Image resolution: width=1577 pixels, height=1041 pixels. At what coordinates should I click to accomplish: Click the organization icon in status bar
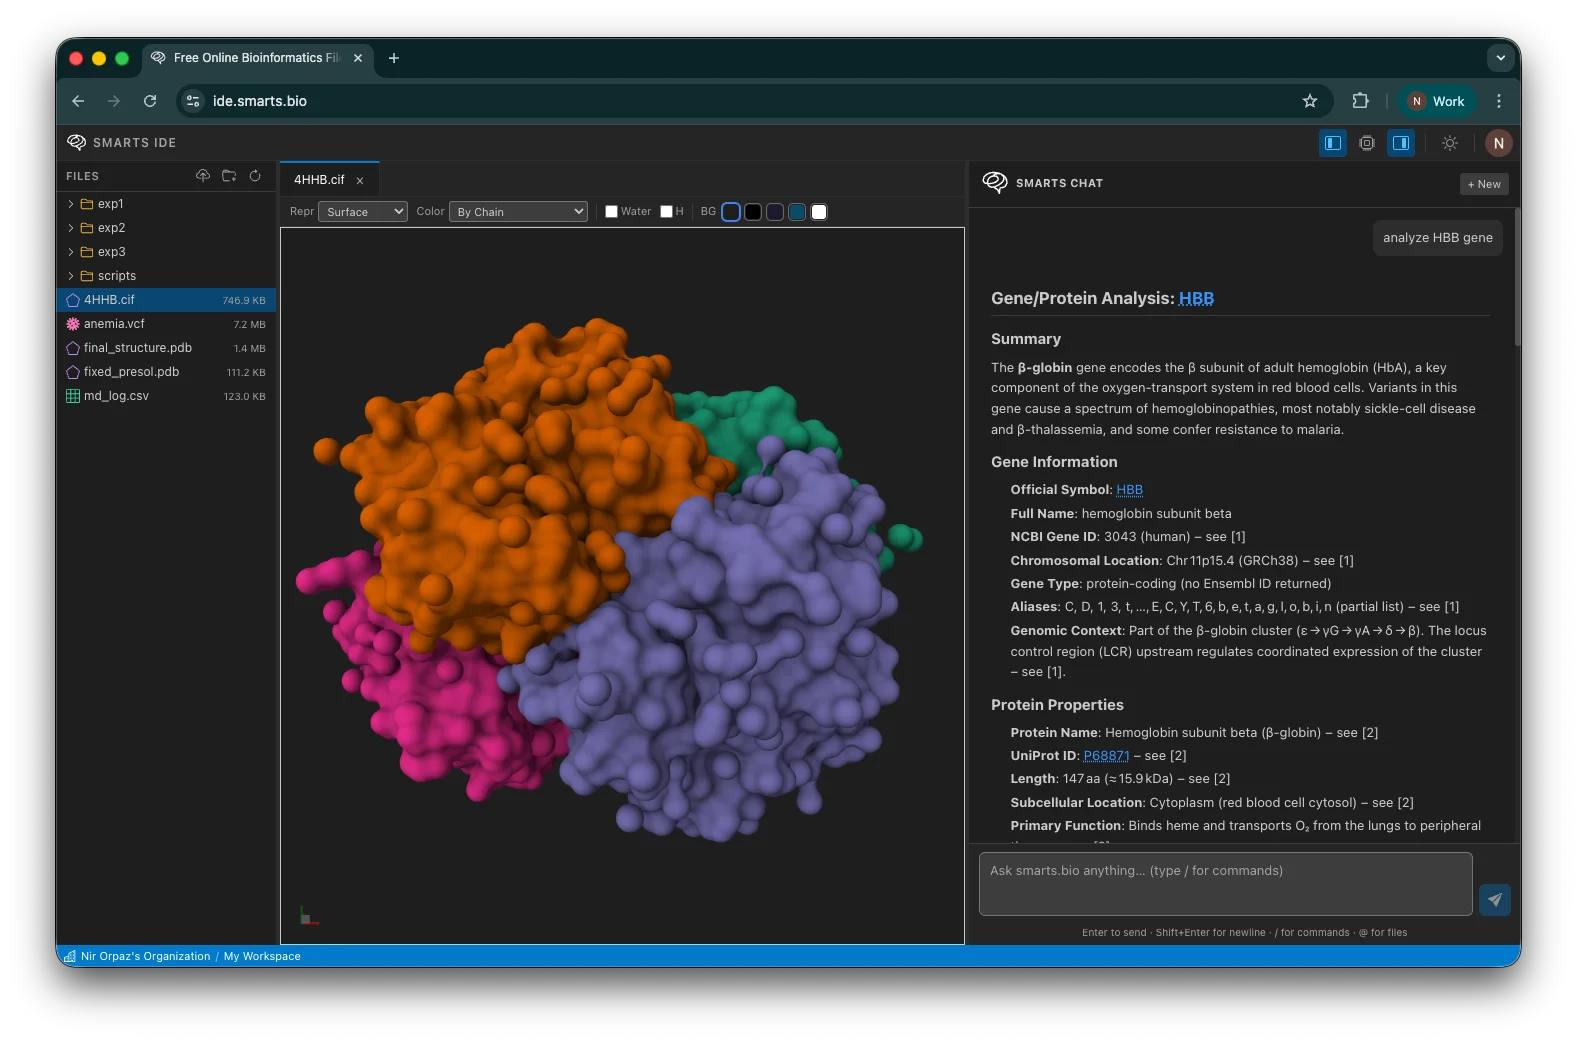coord(70,956)
